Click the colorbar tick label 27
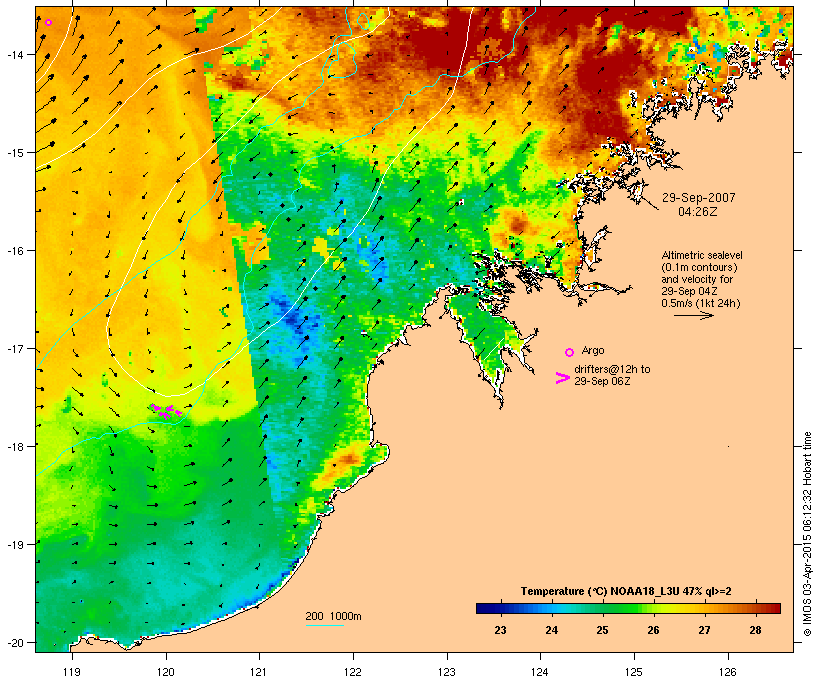 pyautogui.click(x=704, y=630)
